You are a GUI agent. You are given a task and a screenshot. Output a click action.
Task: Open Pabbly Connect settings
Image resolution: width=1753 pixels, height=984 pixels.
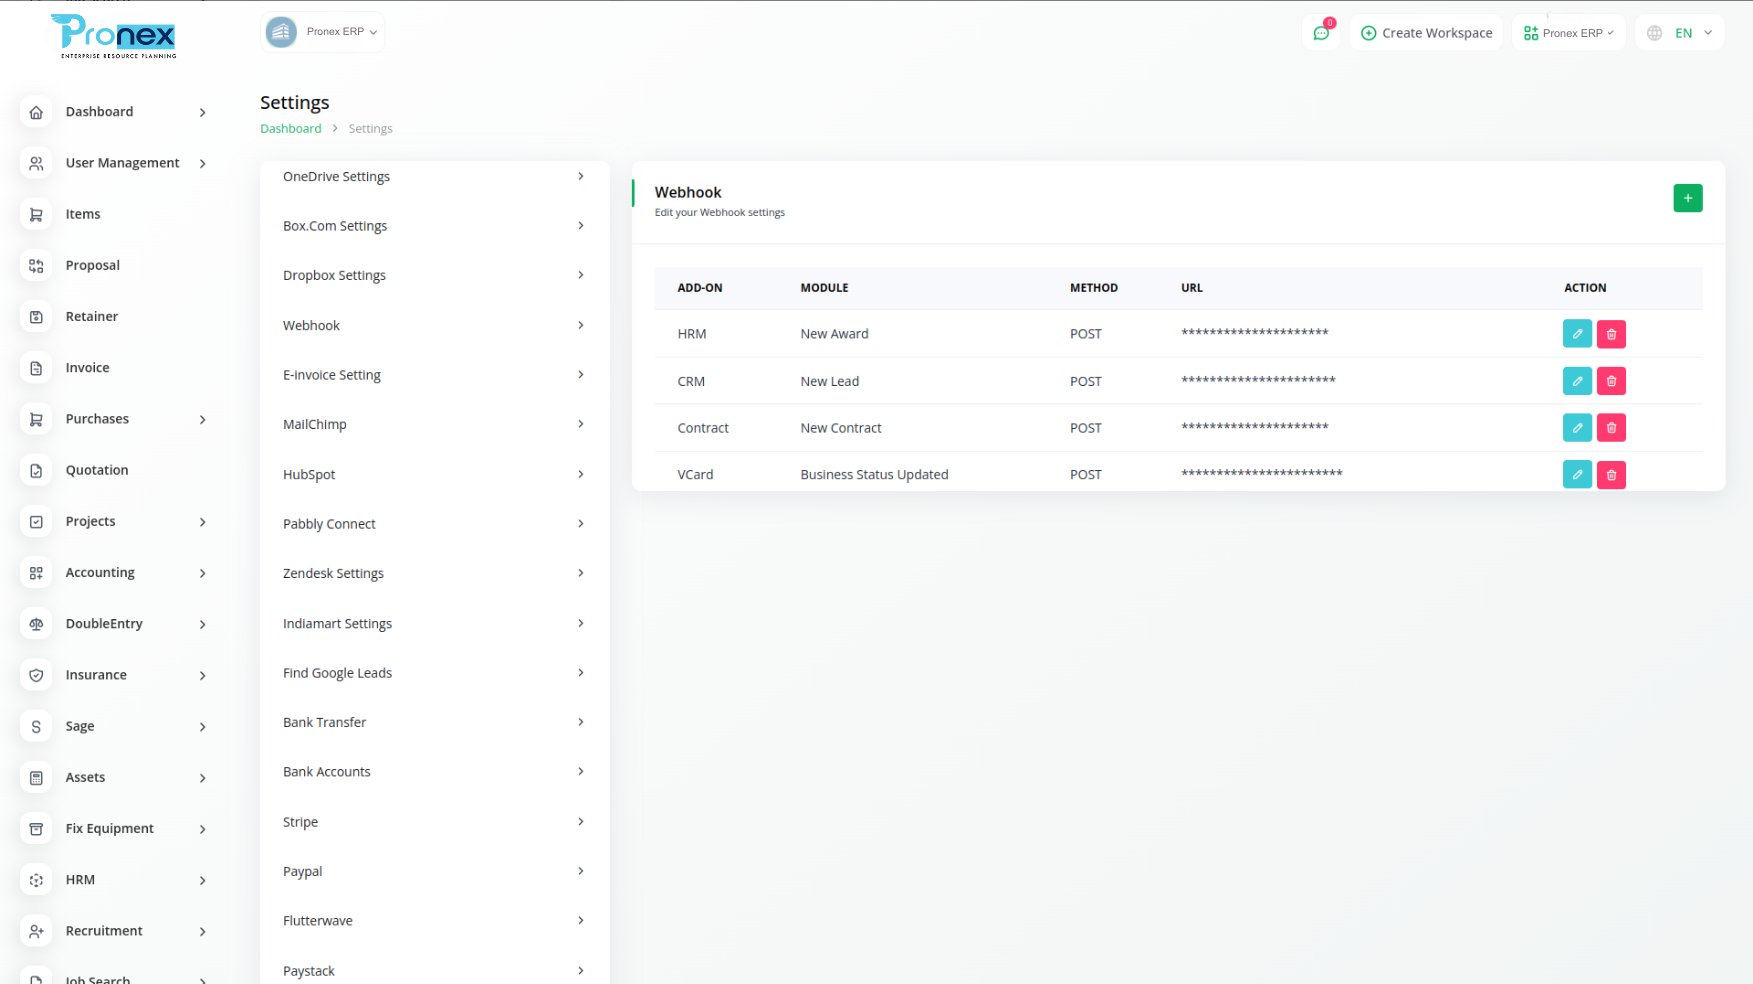tap(434, 524)
